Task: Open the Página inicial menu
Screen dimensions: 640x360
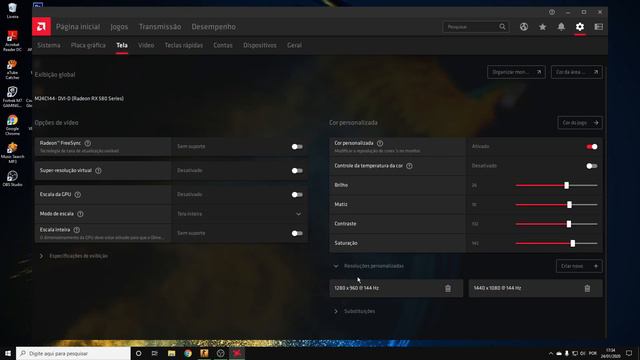Action: [78, 27]
